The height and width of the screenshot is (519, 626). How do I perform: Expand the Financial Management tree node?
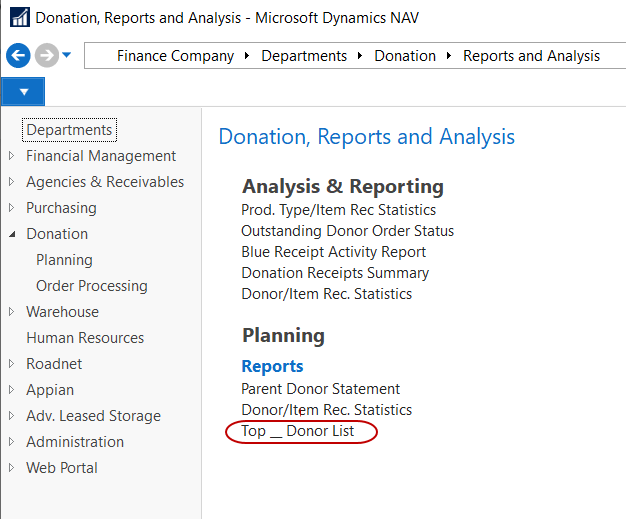[x=12, y=156]
